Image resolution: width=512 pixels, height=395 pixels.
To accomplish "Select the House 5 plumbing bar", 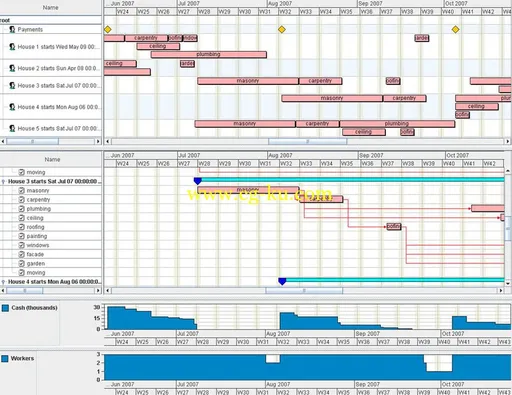I will pos(397,124).
